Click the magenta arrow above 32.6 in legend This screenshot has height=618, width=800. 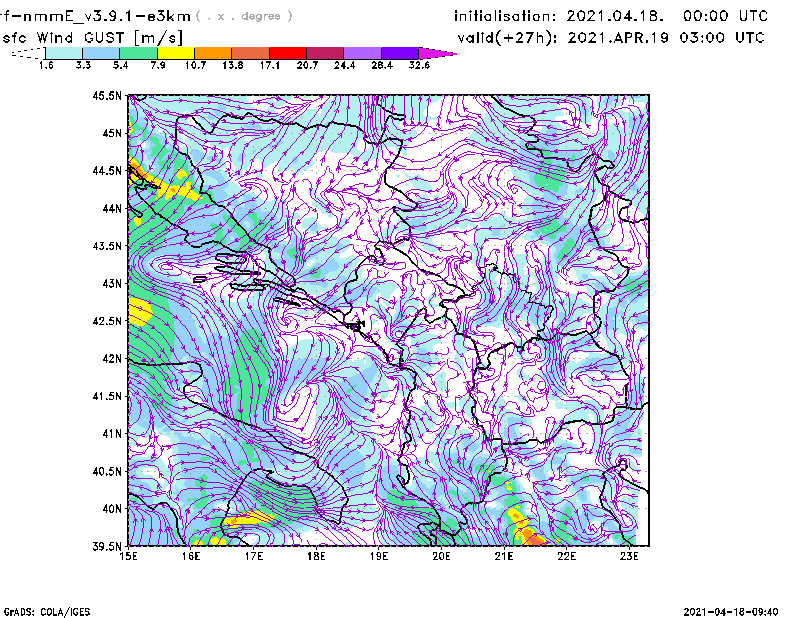[x=437, y=53]
